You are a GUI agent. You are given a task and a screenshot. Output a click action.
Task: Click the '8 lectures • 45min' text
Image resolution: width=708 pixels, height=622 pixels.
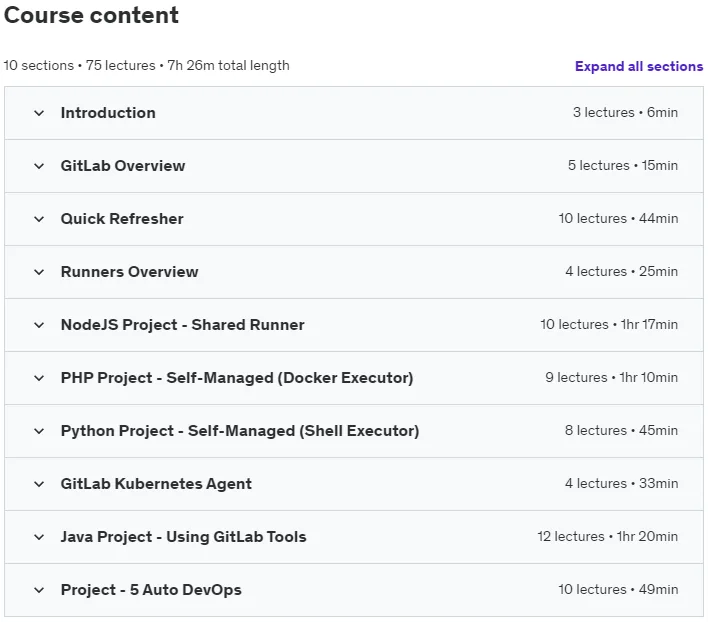click(x=621, y=431)
